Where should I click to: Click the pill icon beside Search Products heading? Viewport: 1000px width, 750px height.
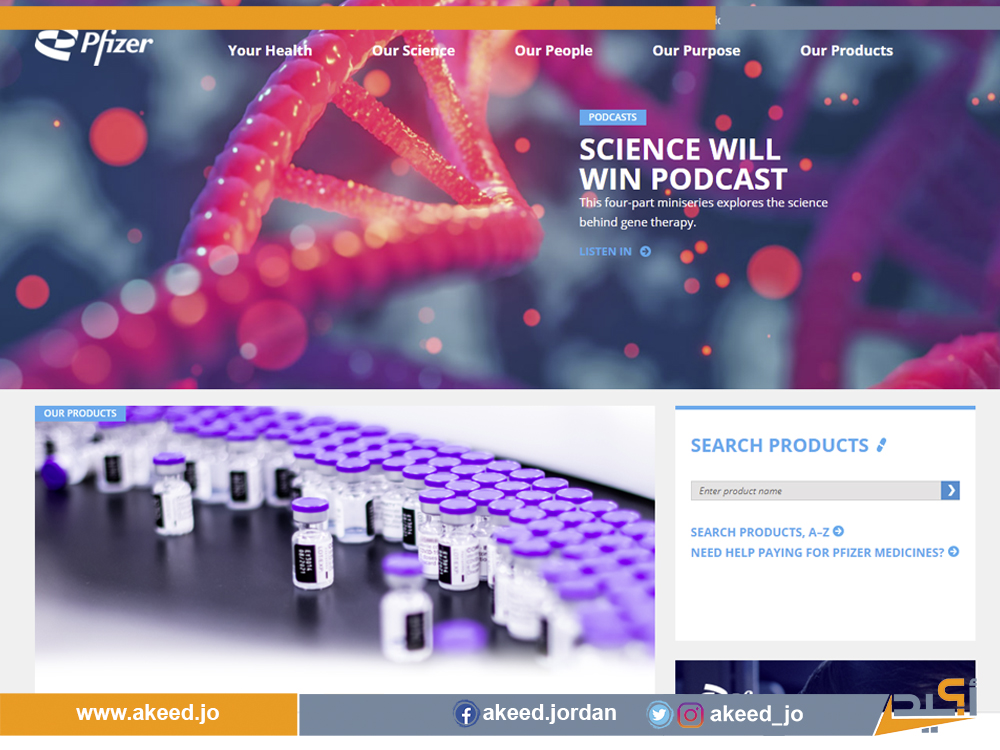[x=881, y=445]
